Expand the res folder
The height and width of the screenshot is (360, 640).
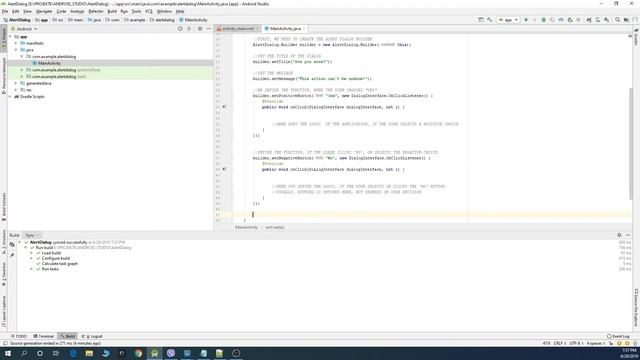coord(16,90)
